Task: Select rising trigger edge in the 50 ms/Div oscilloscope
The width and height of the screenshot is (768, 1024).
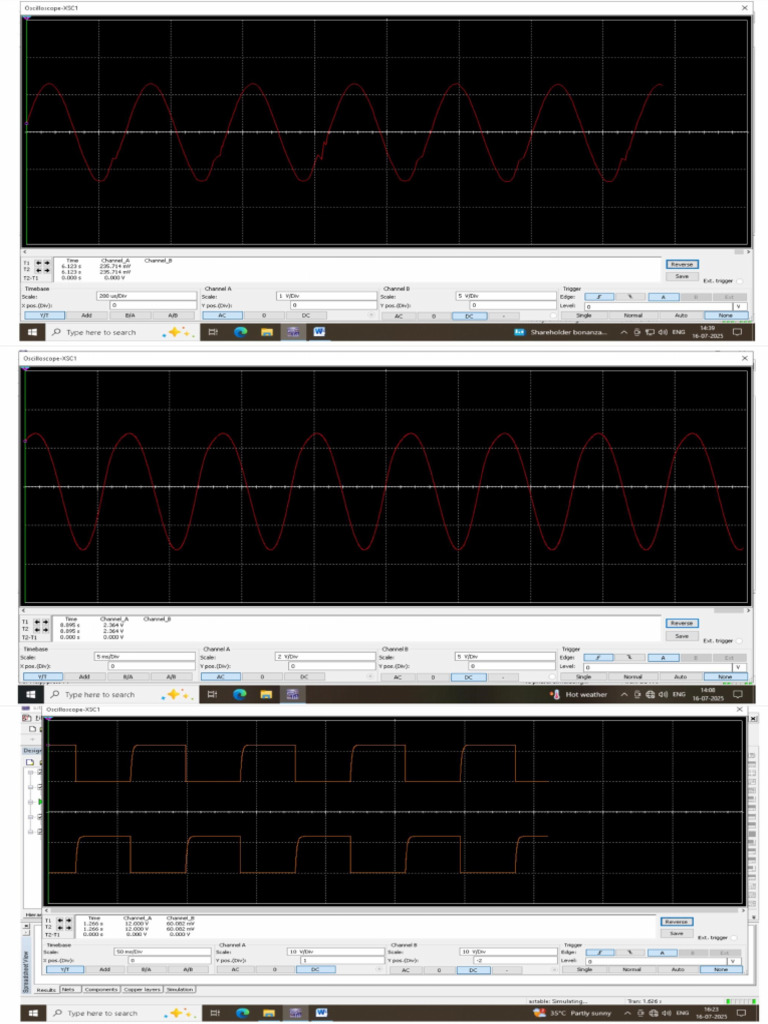Action: pos(599,953)
